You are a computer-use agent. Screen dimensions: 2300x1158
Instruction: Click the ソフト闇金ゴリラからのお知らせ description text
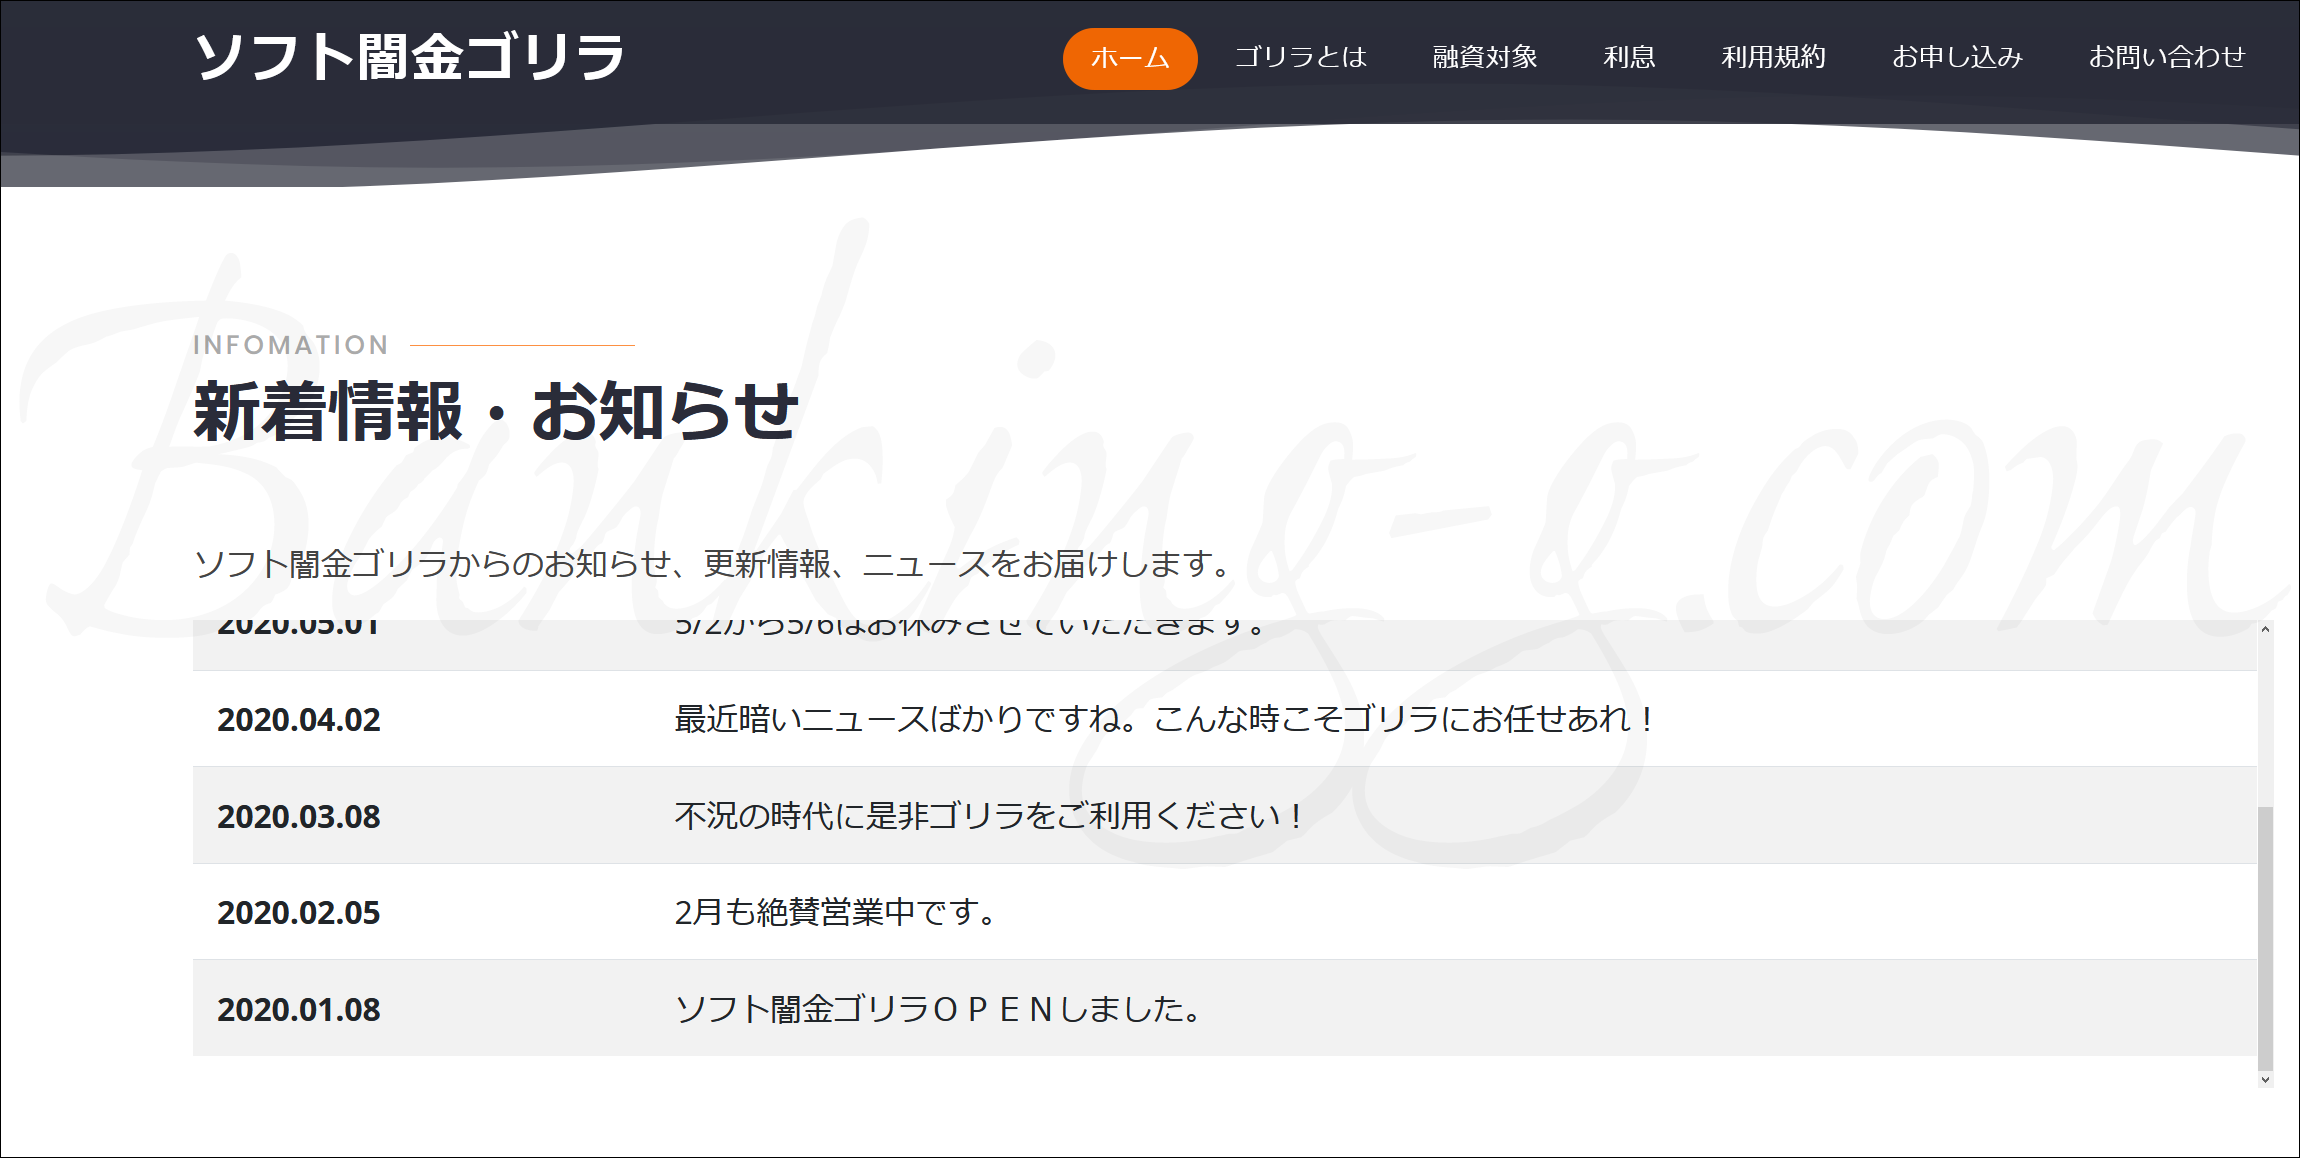tap(714, 564)
